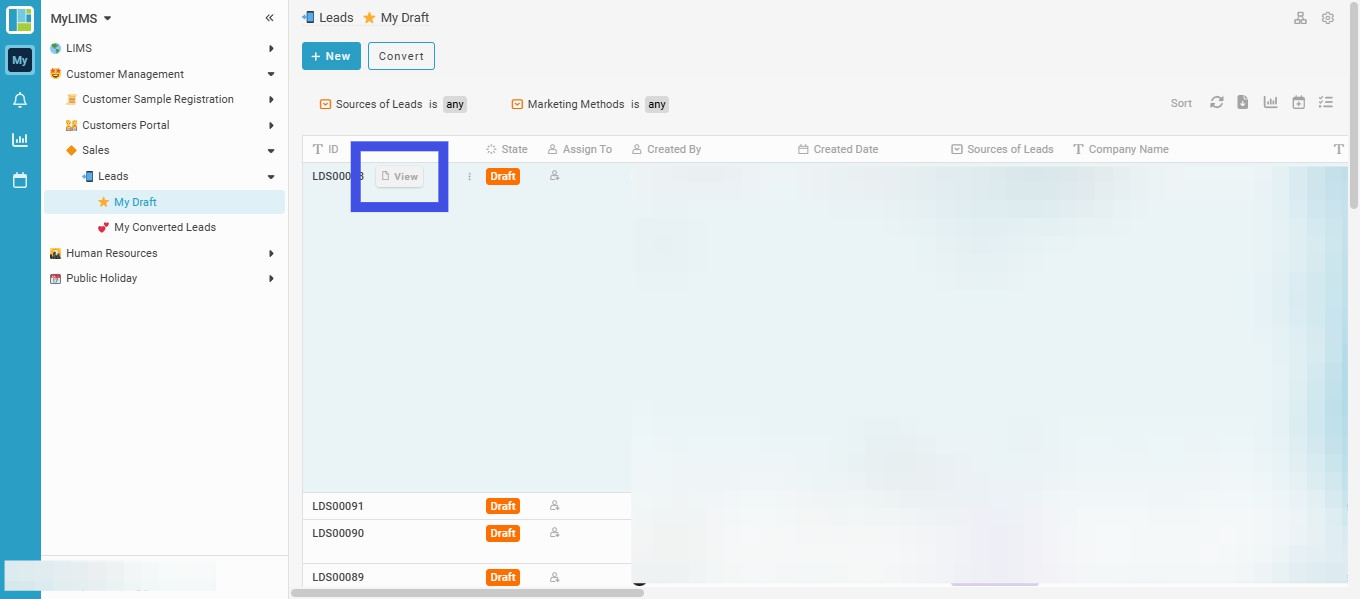Screen dimensions: 1360x599
Task: Click the Convert button
Action: (401, 56)
